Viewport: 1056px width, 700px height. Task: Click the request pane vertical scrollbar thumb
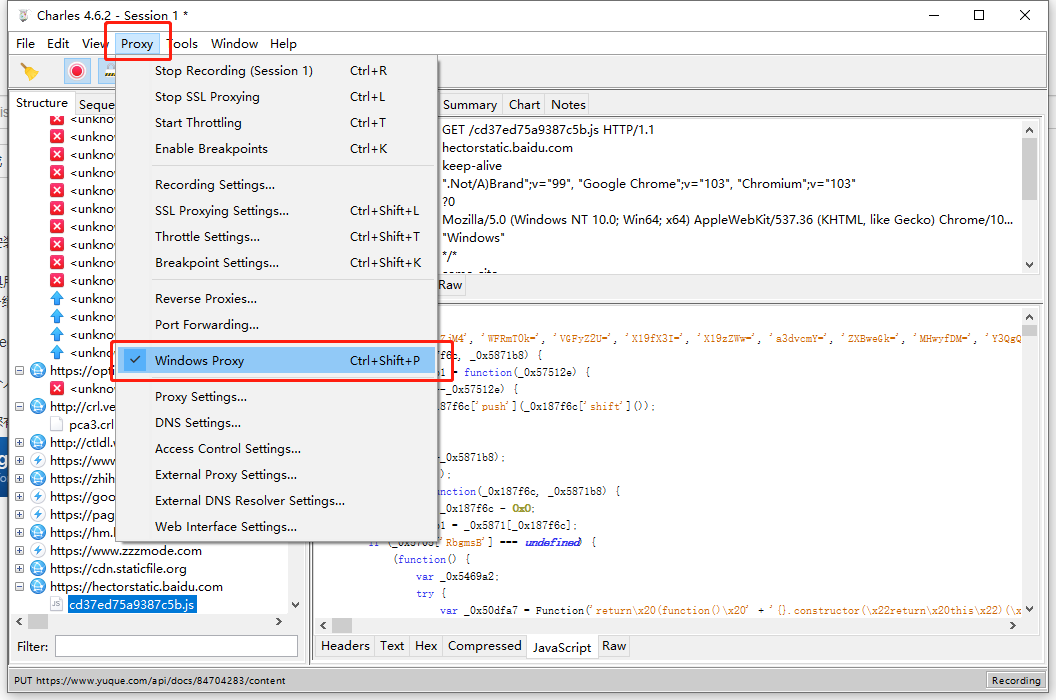click(x=1029, y=169)
